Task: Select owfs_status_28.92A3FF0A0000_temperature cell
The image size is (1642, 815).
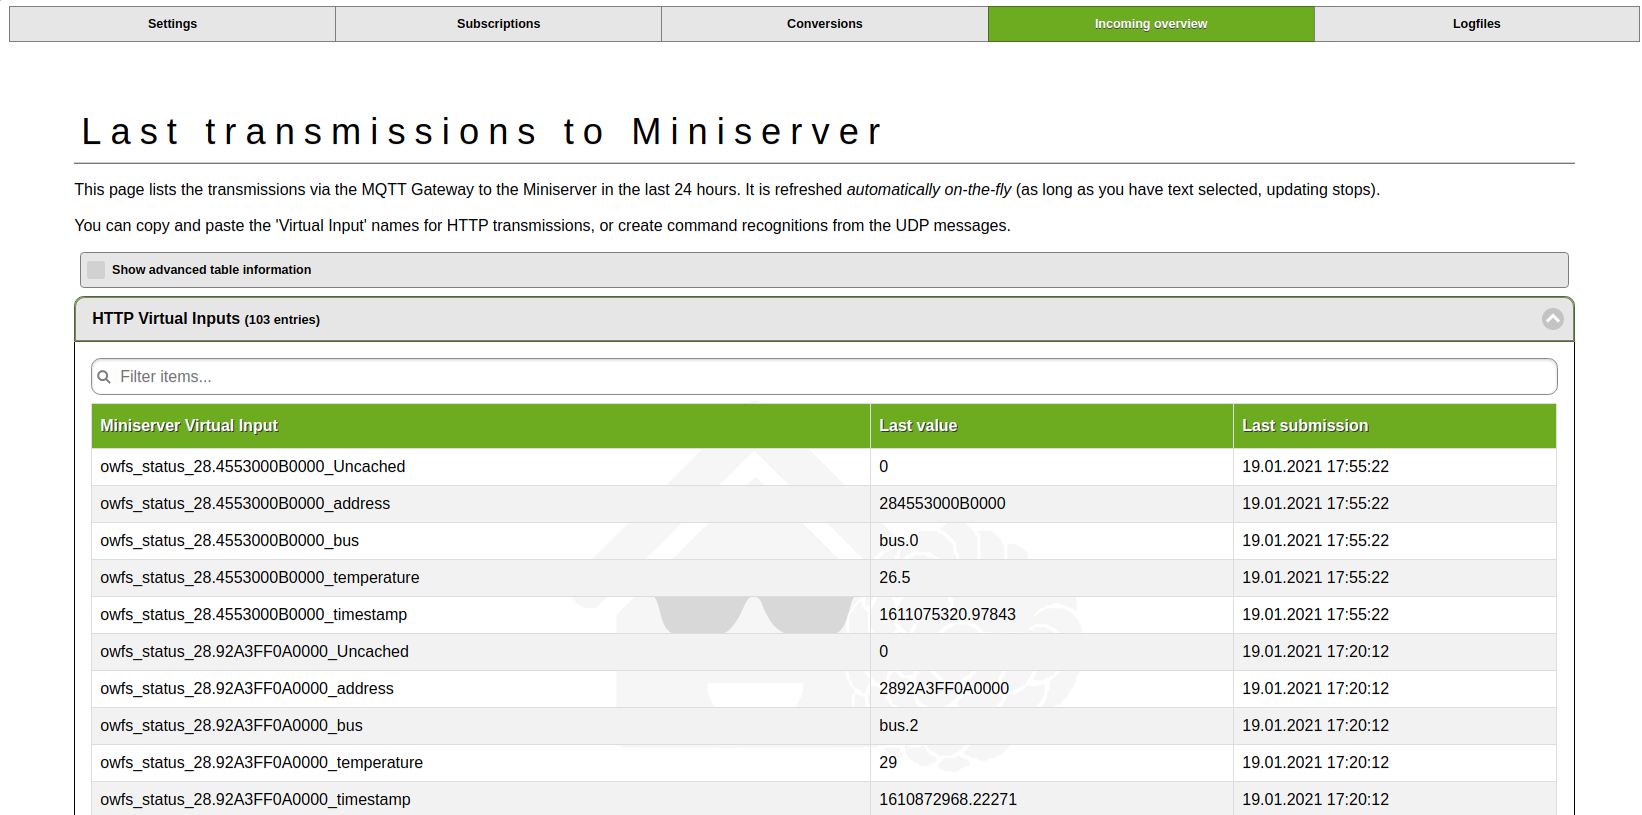Action: (x=480, y=763)
